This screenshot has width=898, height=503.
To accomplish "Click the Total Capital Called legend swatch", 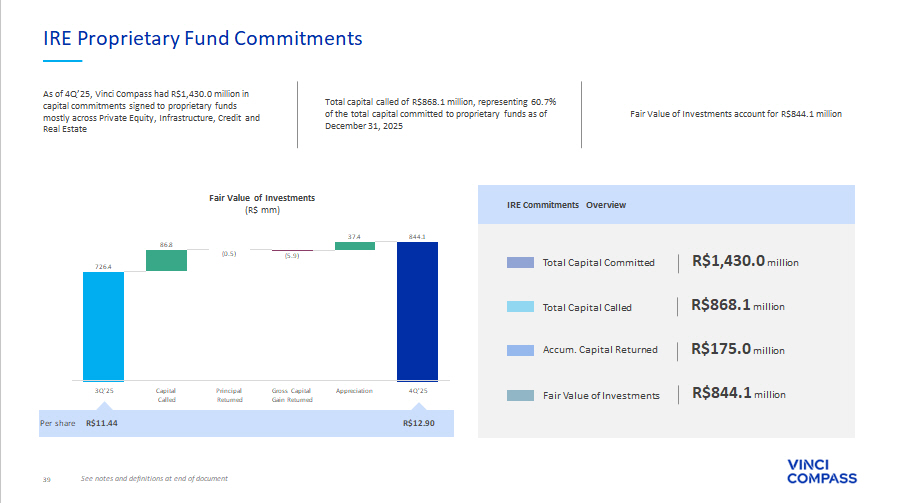I will pyautogui.click(x=520, y=307).
